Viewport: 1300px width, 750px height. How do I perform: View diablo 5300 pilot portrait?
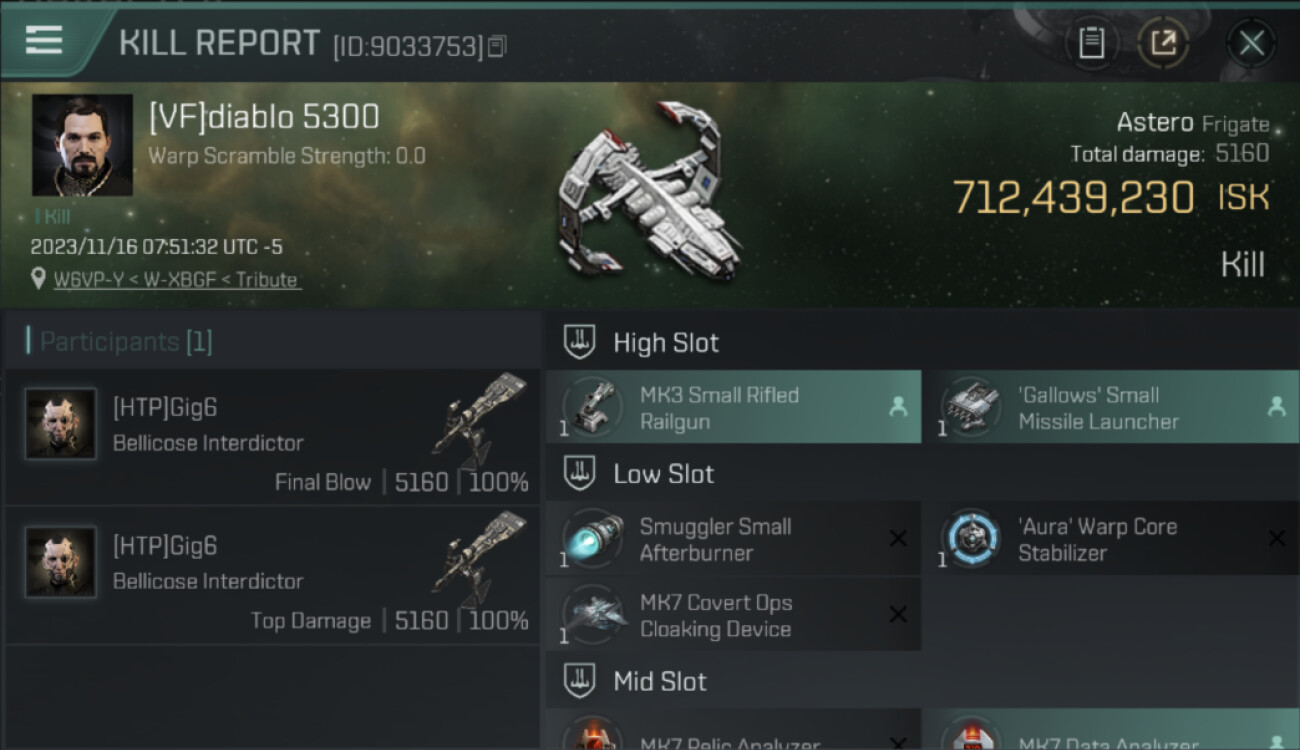tap(82, 146)
